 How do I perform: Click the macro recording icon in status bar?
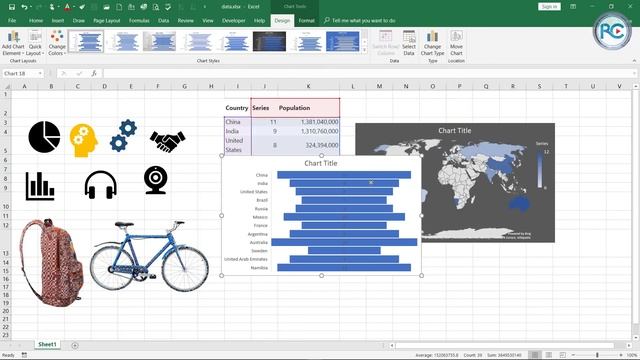[24, 355]
